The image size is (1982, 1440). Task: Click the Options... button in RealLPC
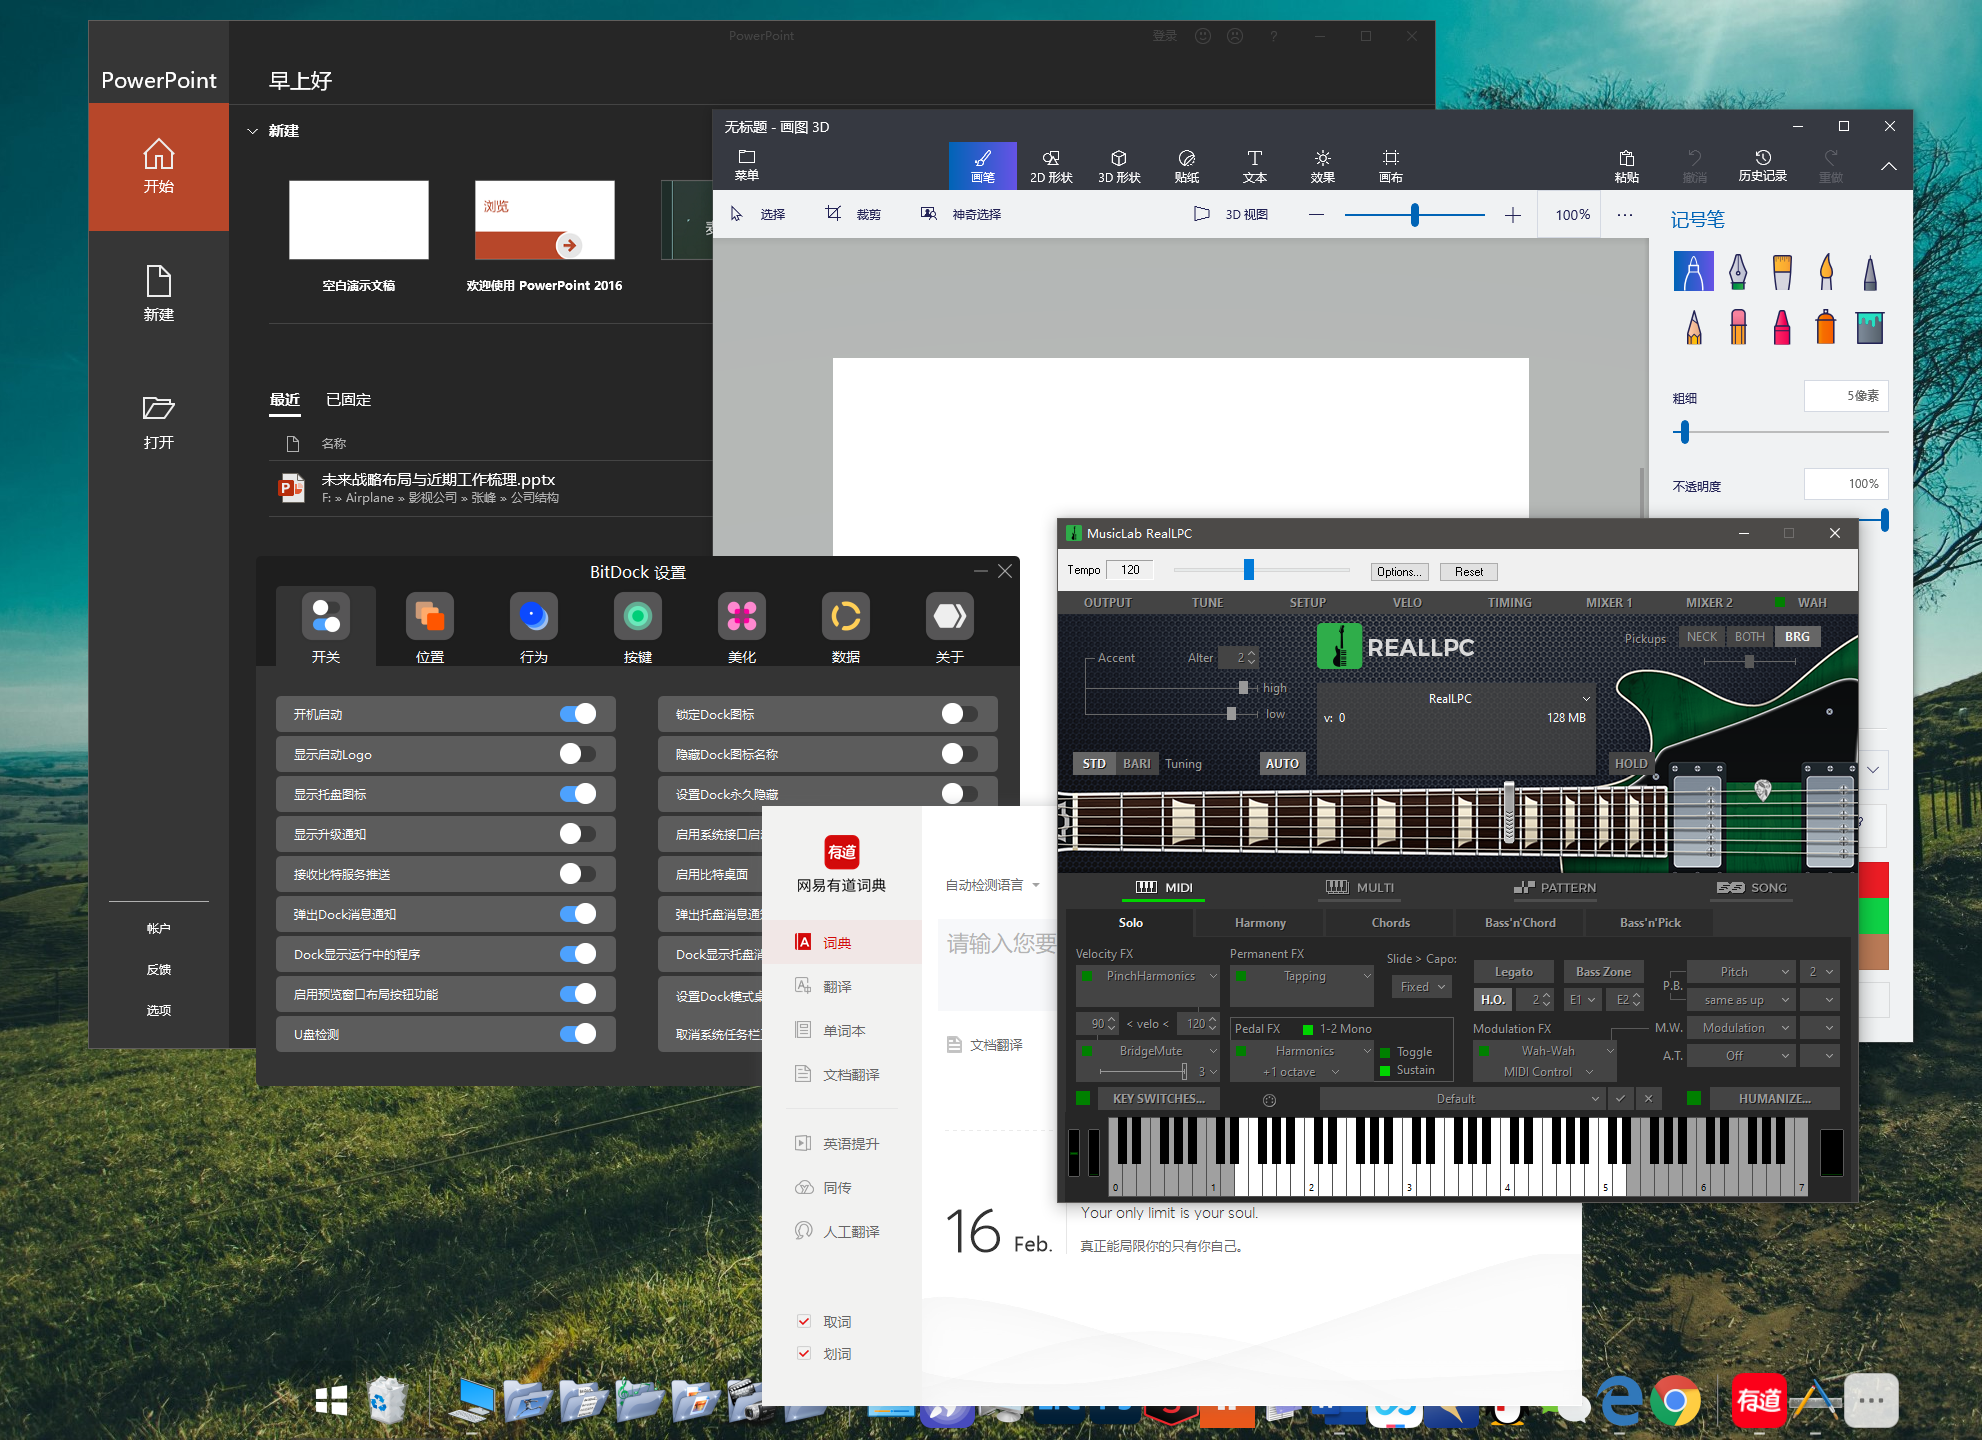pos(1399,572)
